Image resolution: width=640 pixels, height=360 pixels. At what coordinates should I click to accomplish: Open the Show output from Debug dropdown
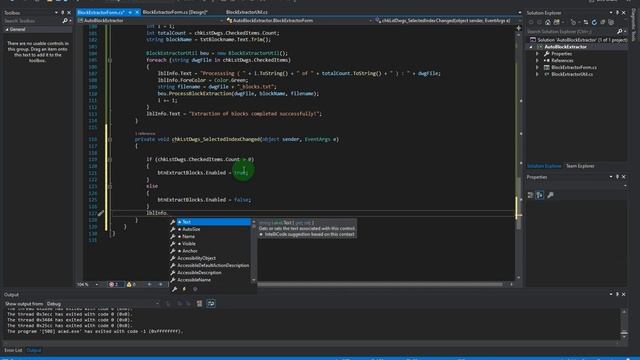[x=103, y=304]
